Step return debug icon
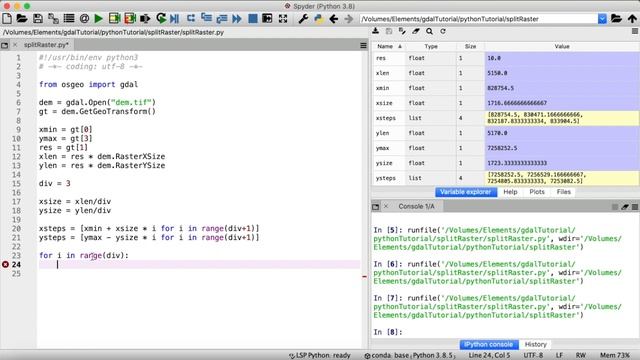Screen dimensions: 640x360 click(x=222, y=18)
